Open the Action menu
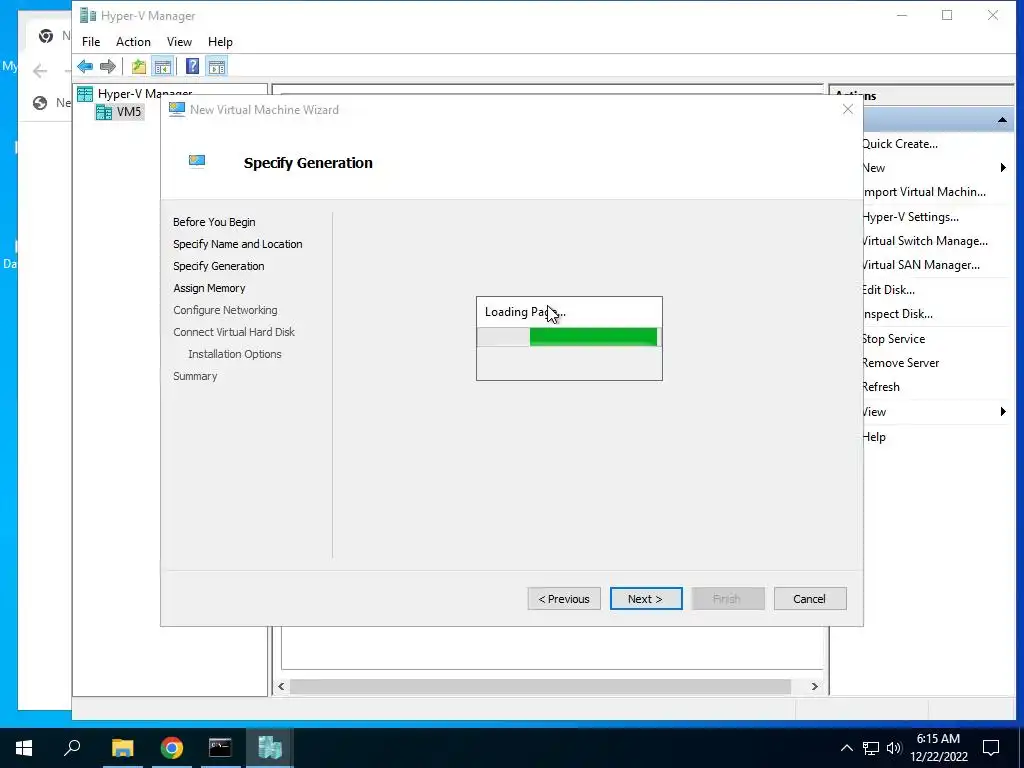The image size is (1024, 768). pos(133,42)
